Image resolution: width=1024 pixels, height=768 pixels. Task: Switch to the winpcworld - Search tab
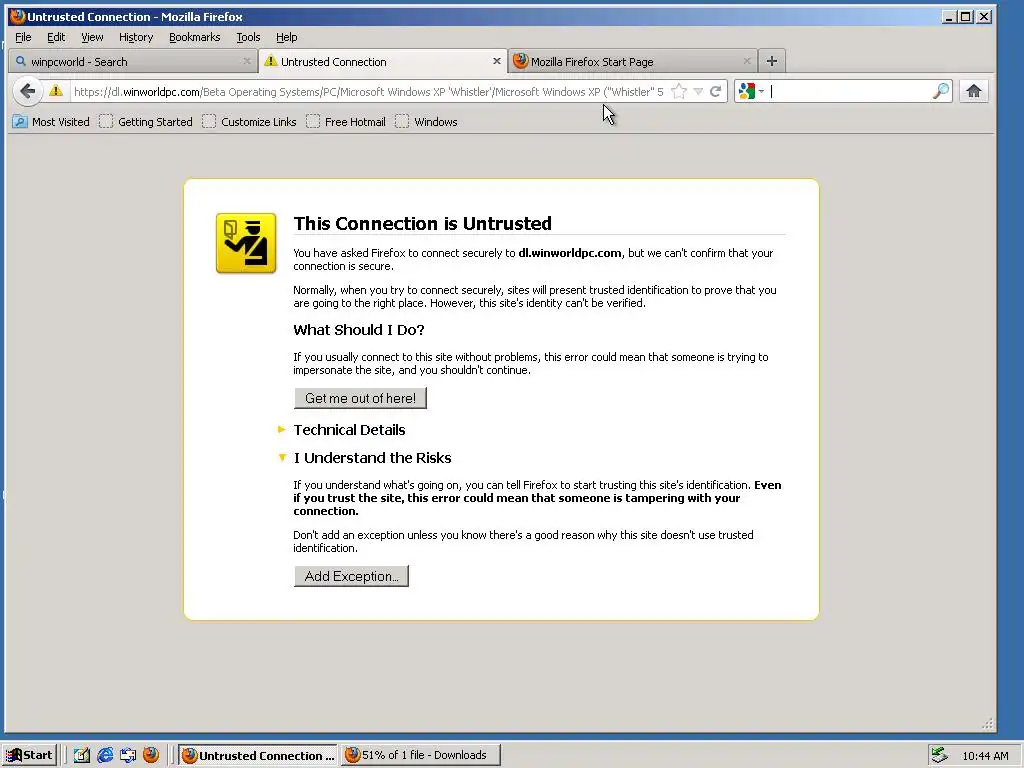pos(134,61)
